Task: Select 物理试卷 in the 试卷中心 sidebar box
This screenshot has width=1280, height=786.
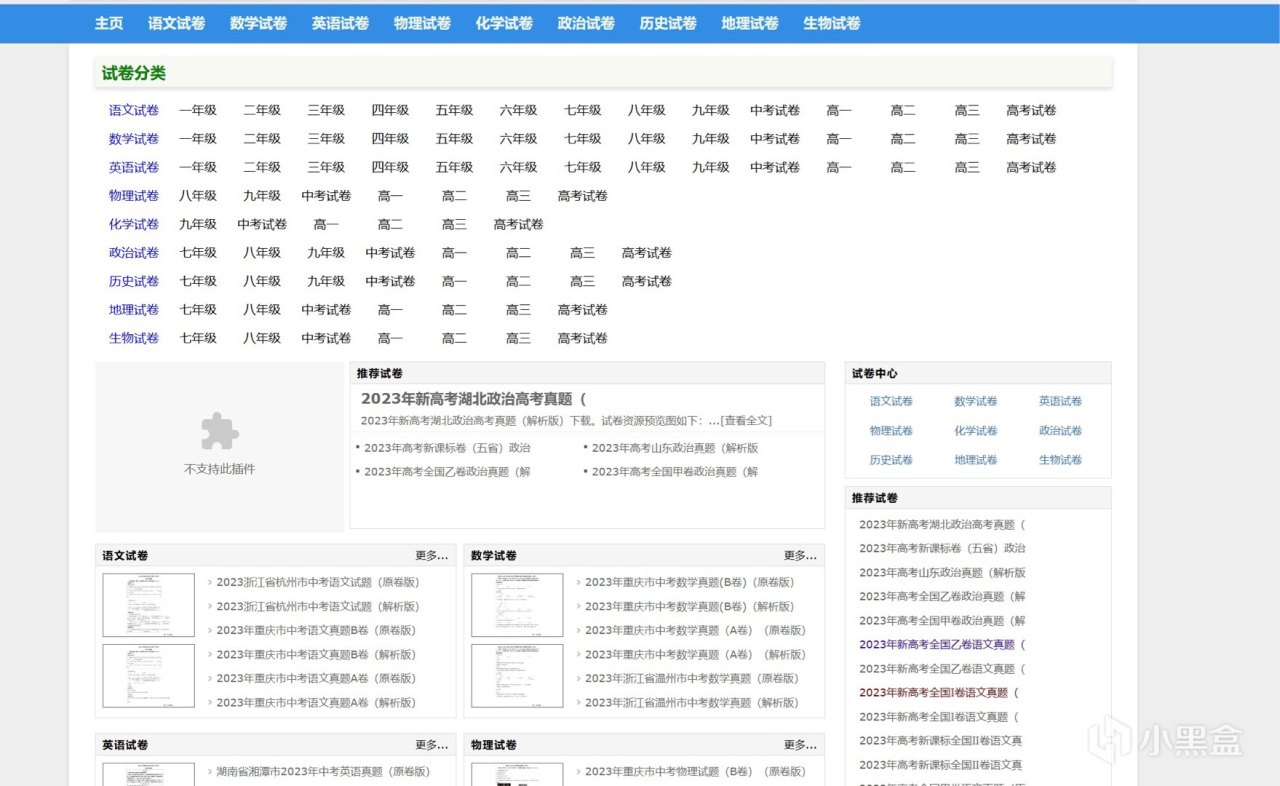Action: pos(891,431)
